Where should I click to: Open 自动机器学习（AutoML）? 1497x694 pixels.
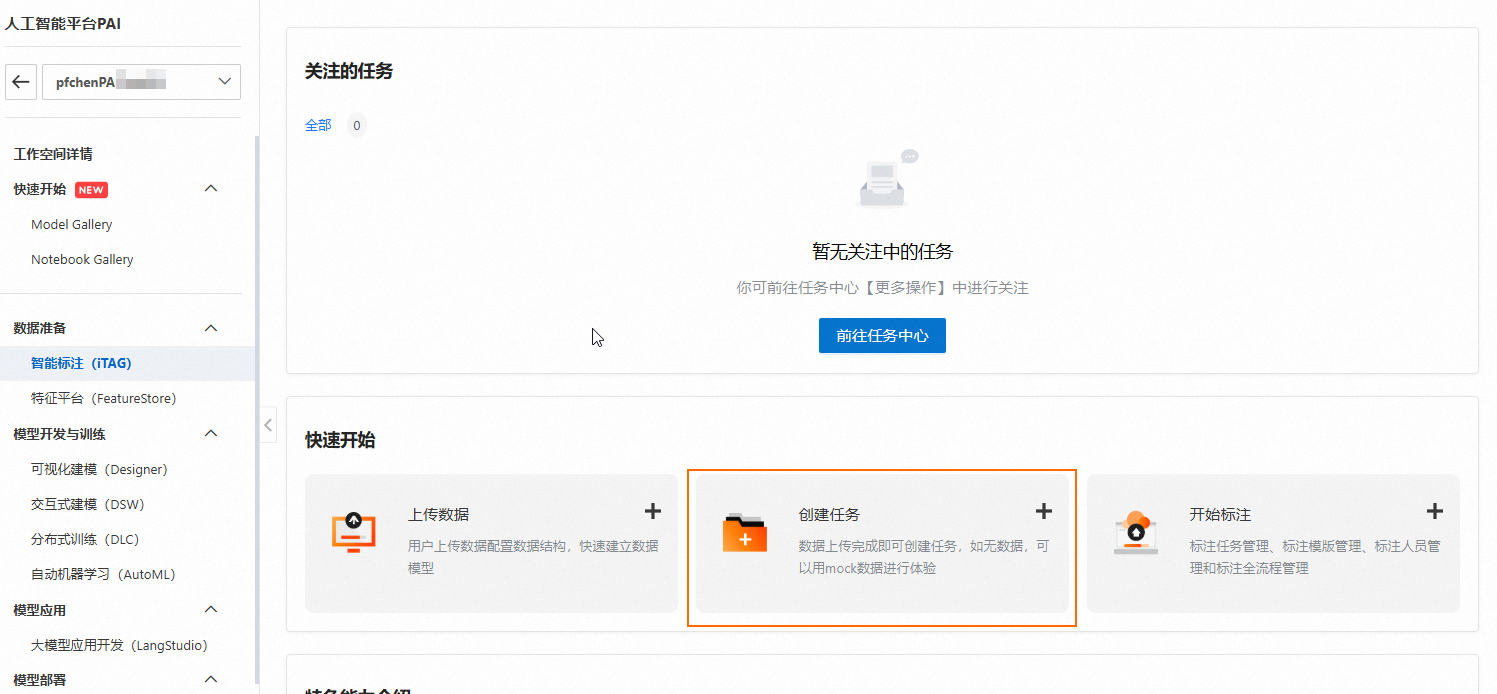point(103,575)
